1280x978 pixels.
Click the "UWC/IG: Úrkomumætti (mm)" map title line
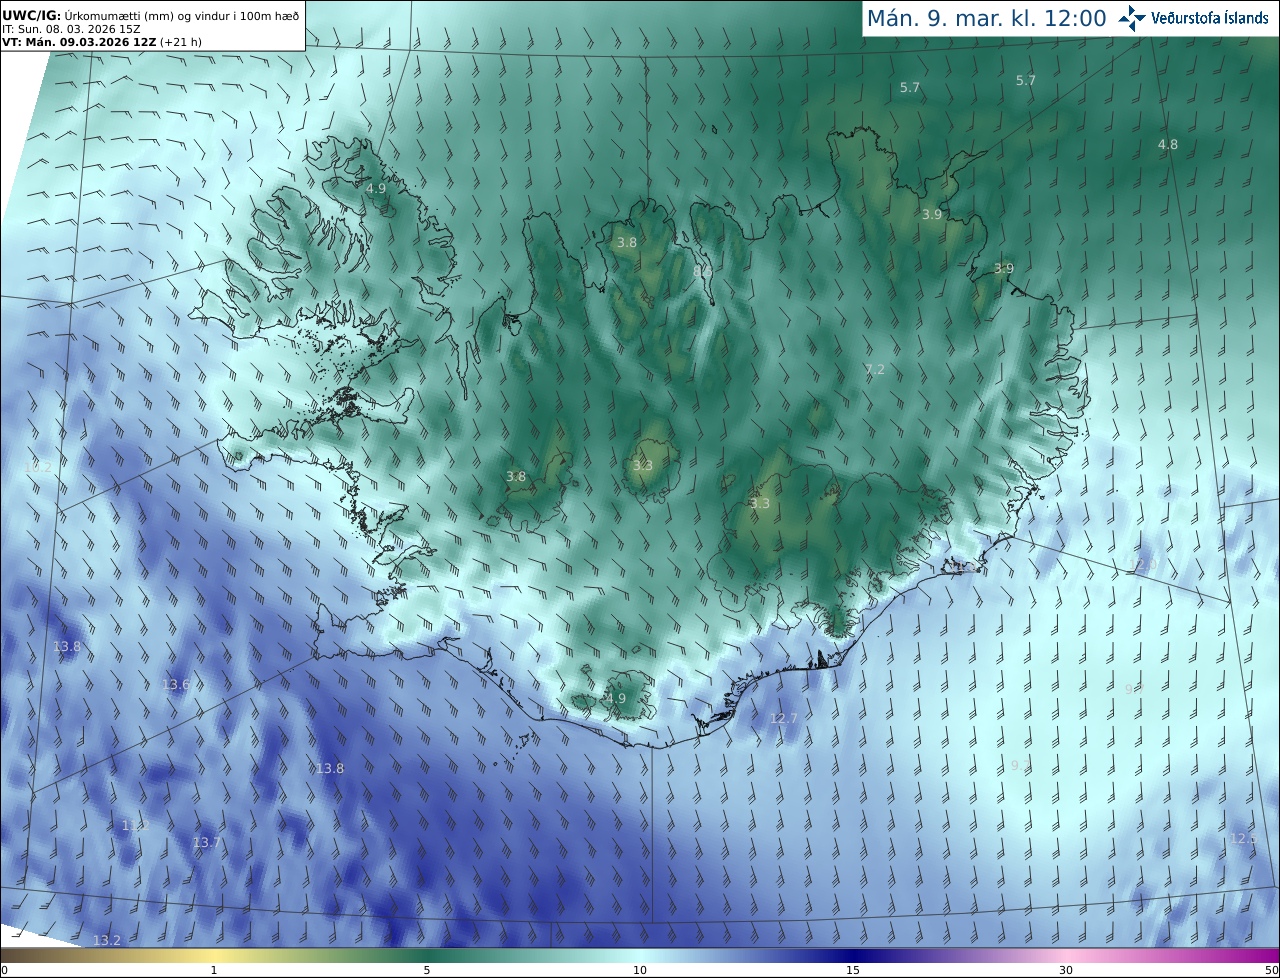click(150, 14)
